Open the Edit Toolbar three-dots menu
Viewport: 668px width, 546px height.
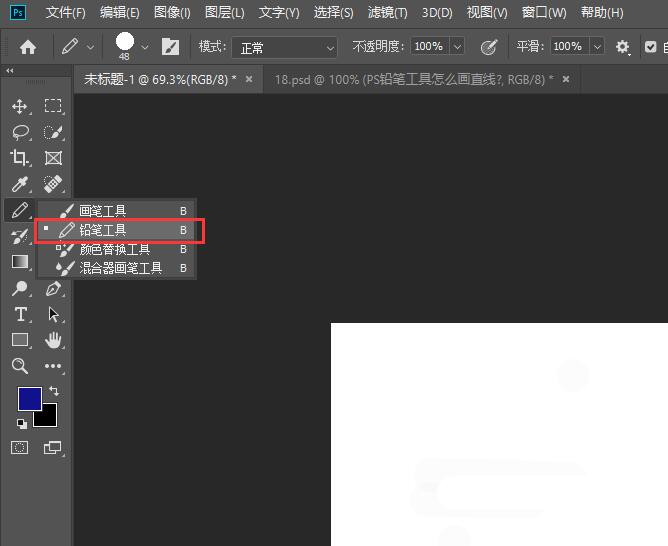click(53, 366)
